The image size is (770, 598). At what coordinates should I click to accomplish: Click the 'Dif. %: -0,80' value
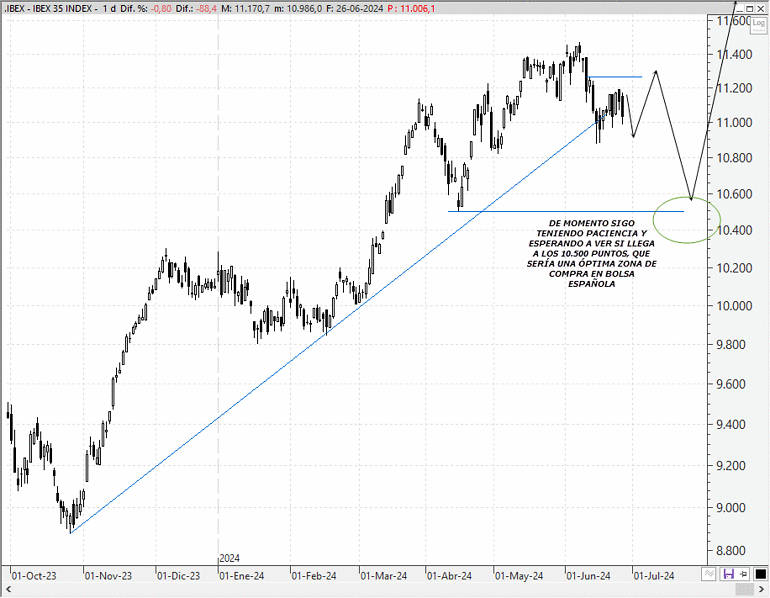145,8
